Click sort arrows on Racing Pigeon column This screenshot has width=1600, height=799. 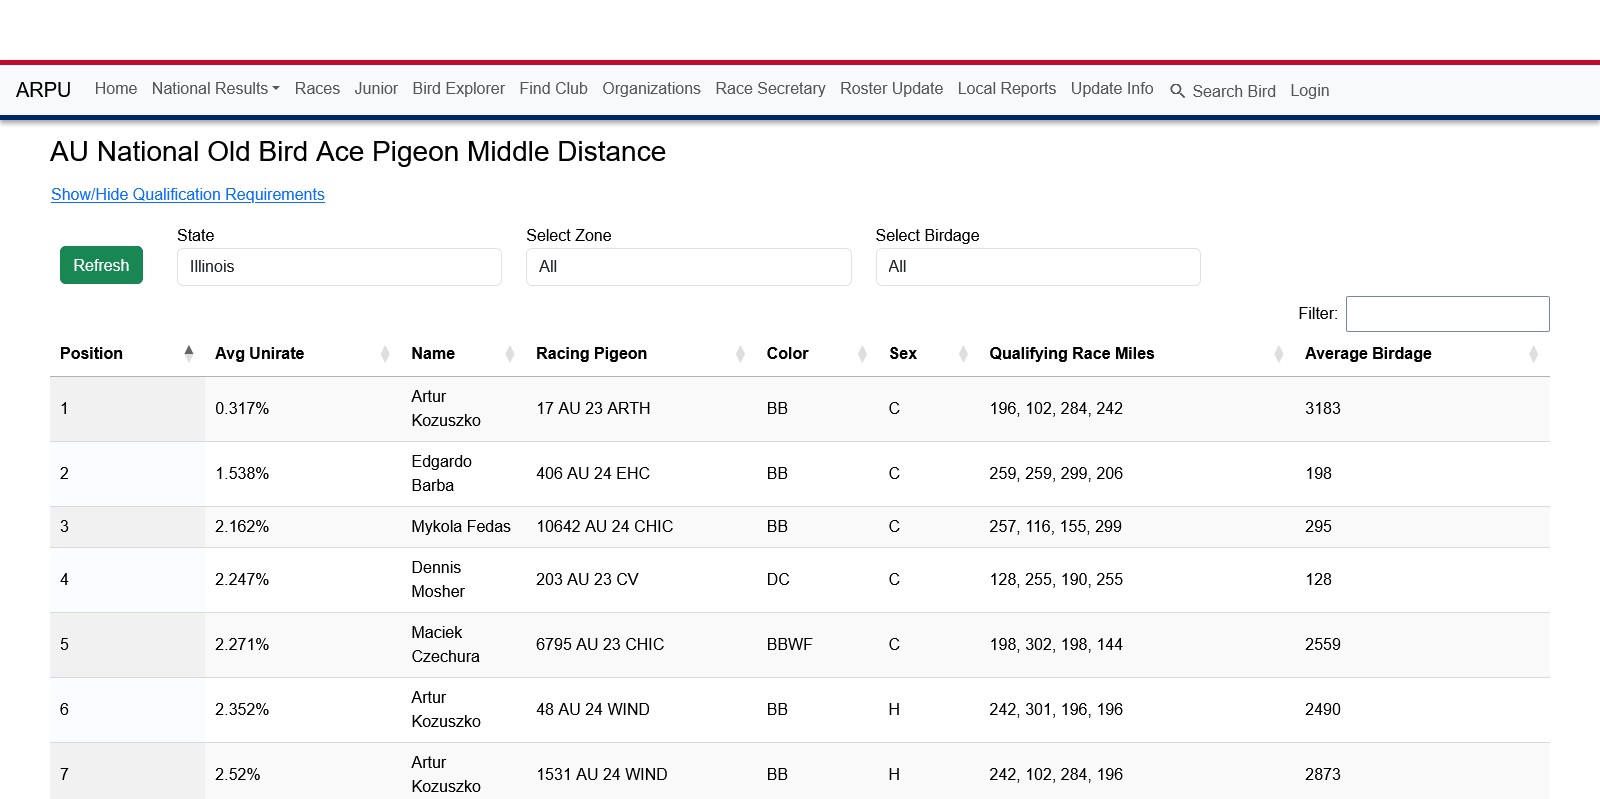pyautogui.click(x=740, y=354)
